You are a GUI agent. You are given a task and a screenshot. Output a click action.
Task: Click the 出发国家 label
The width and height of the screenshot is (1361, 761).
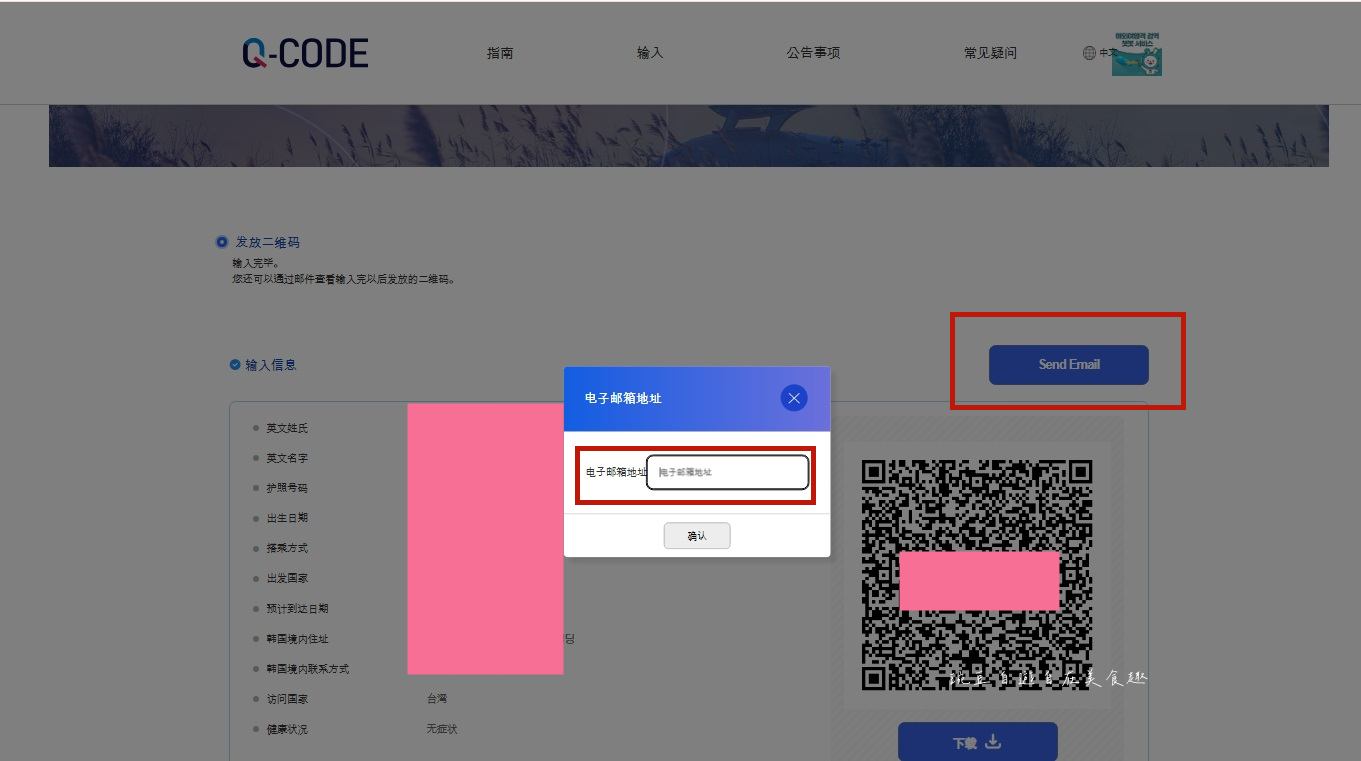coord(287,578)
